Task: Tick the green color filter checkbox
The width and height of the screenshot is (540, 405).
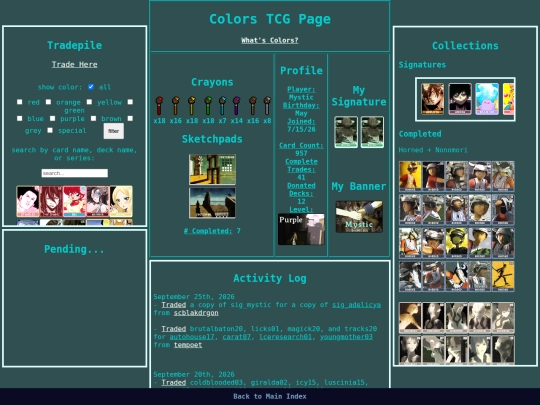Action: click(130, 102)
